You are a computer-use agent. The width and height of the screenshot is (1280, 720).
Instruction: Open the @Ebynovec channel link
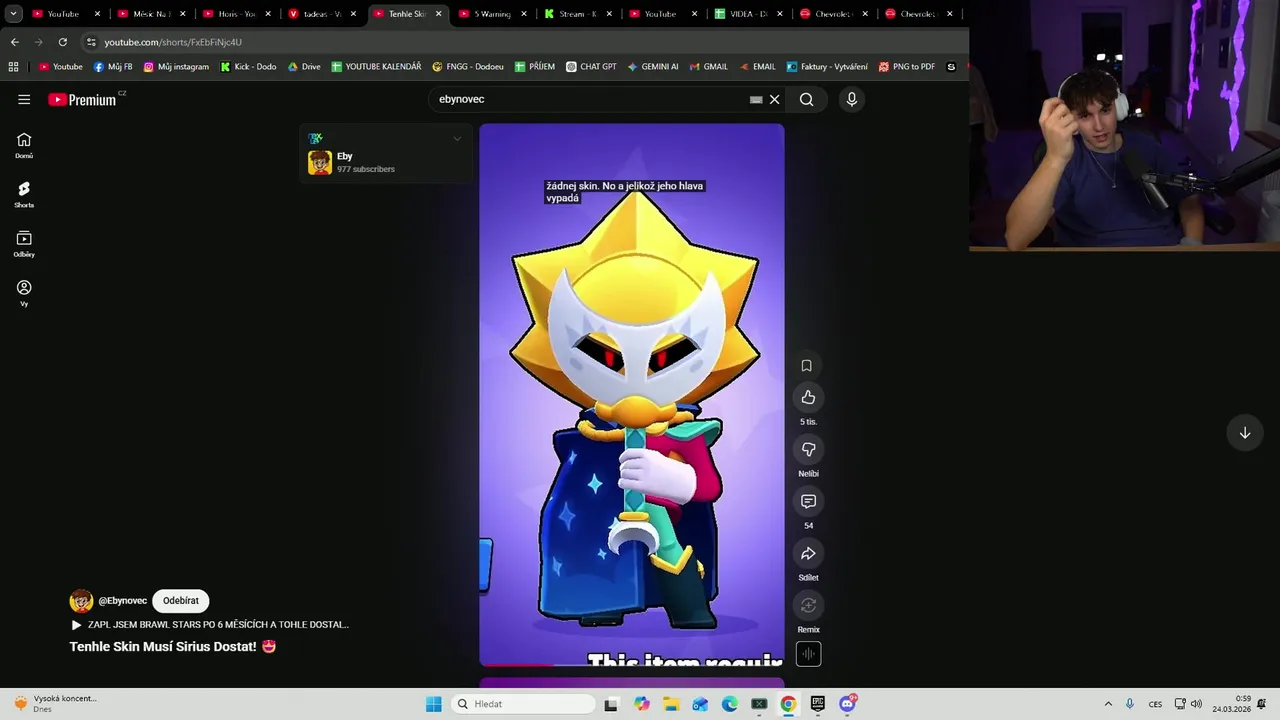tap(123, 601)
